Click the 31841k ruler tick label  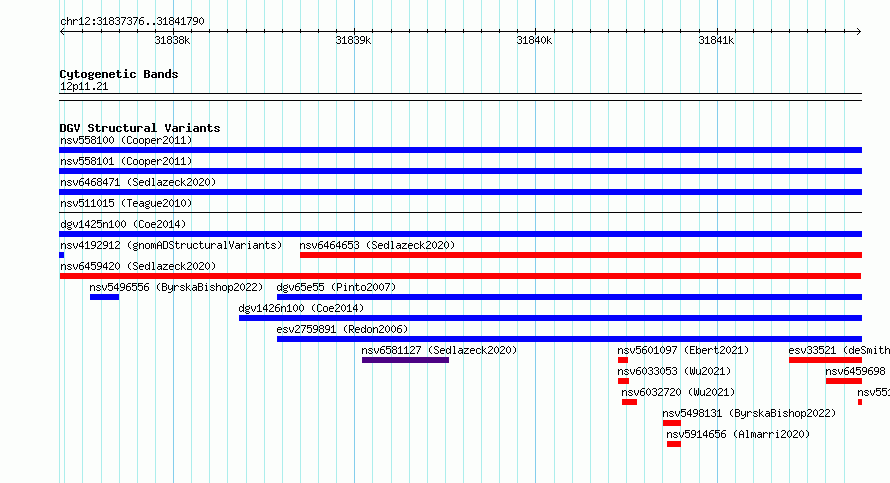(x=716, y=40)
